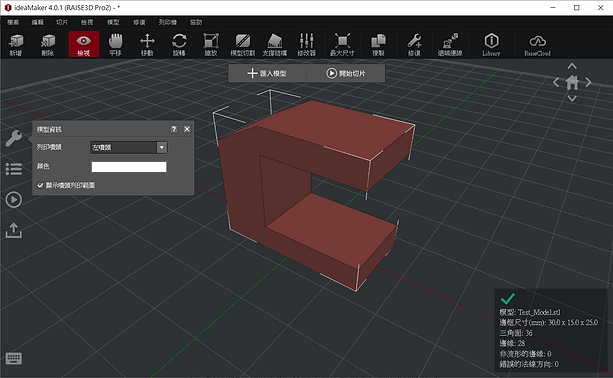Open the File (檔案) menu
The image size is (613, 378).
13,22
